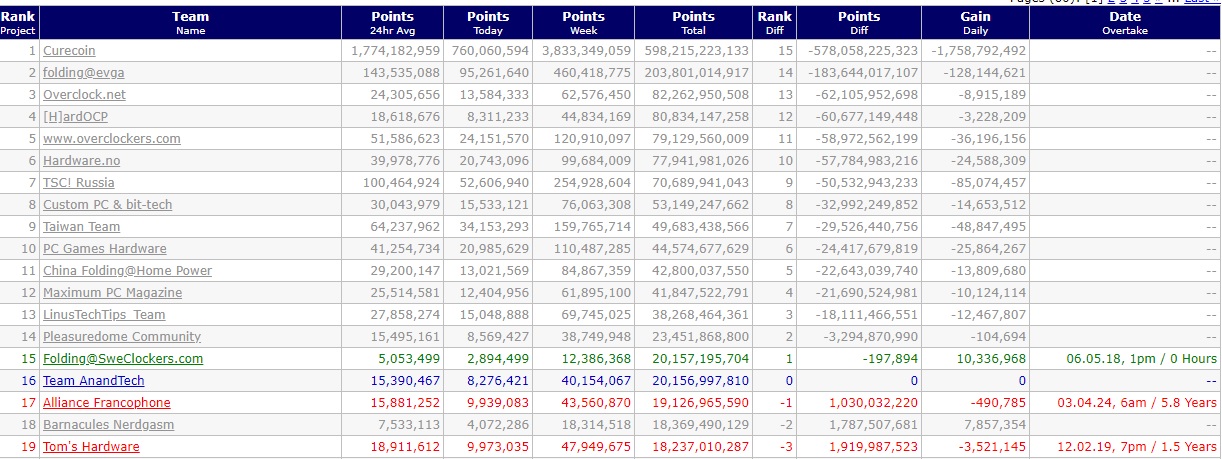Open the Barnacules Nerdgasm team link

point(110,424)
